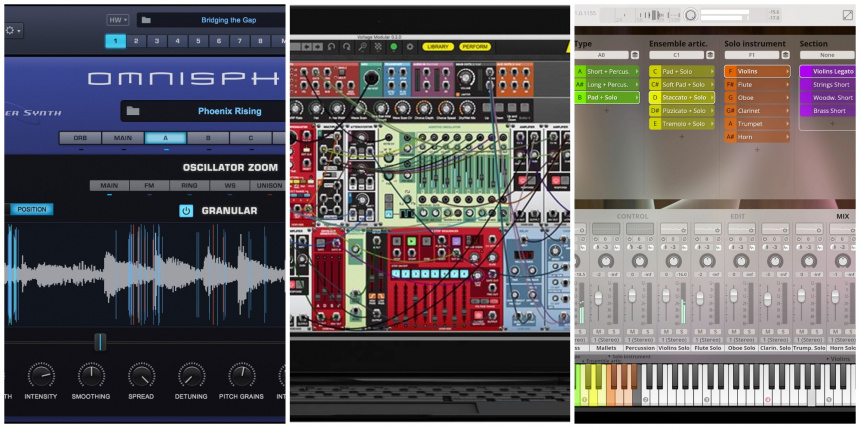Open the FM oscillator zoom tab
The image size is (860, 428).
pos(149,185)
